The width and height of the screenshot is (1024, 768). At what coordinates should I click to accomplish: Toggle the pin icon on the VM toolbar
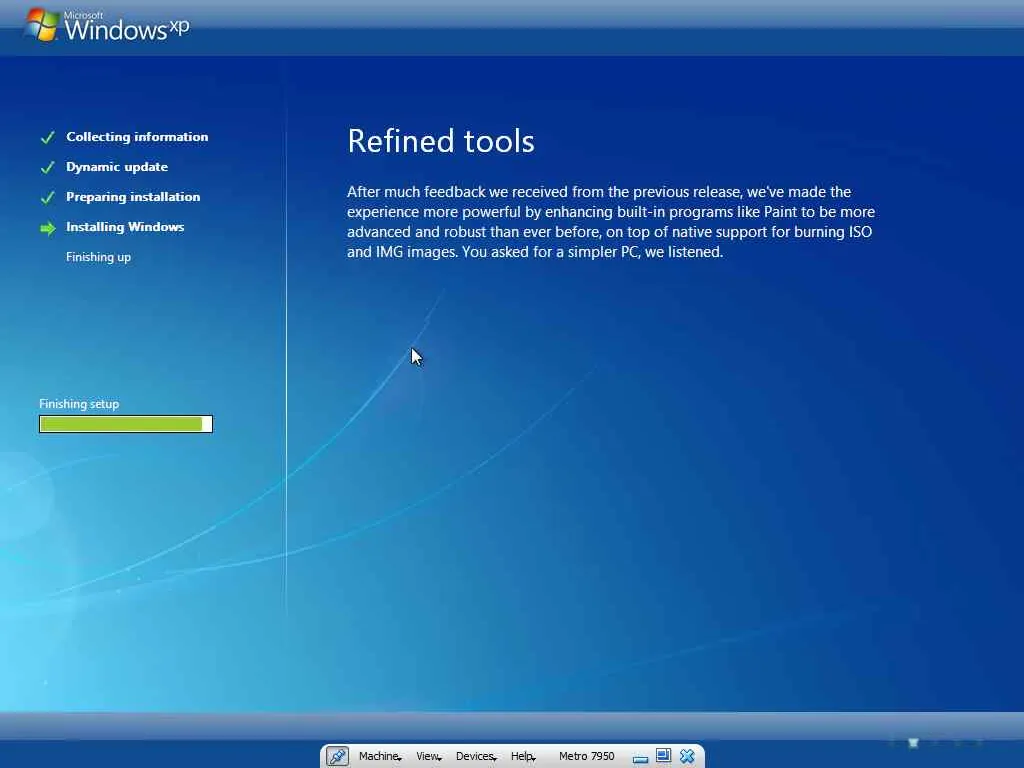[x=338, y=756]
